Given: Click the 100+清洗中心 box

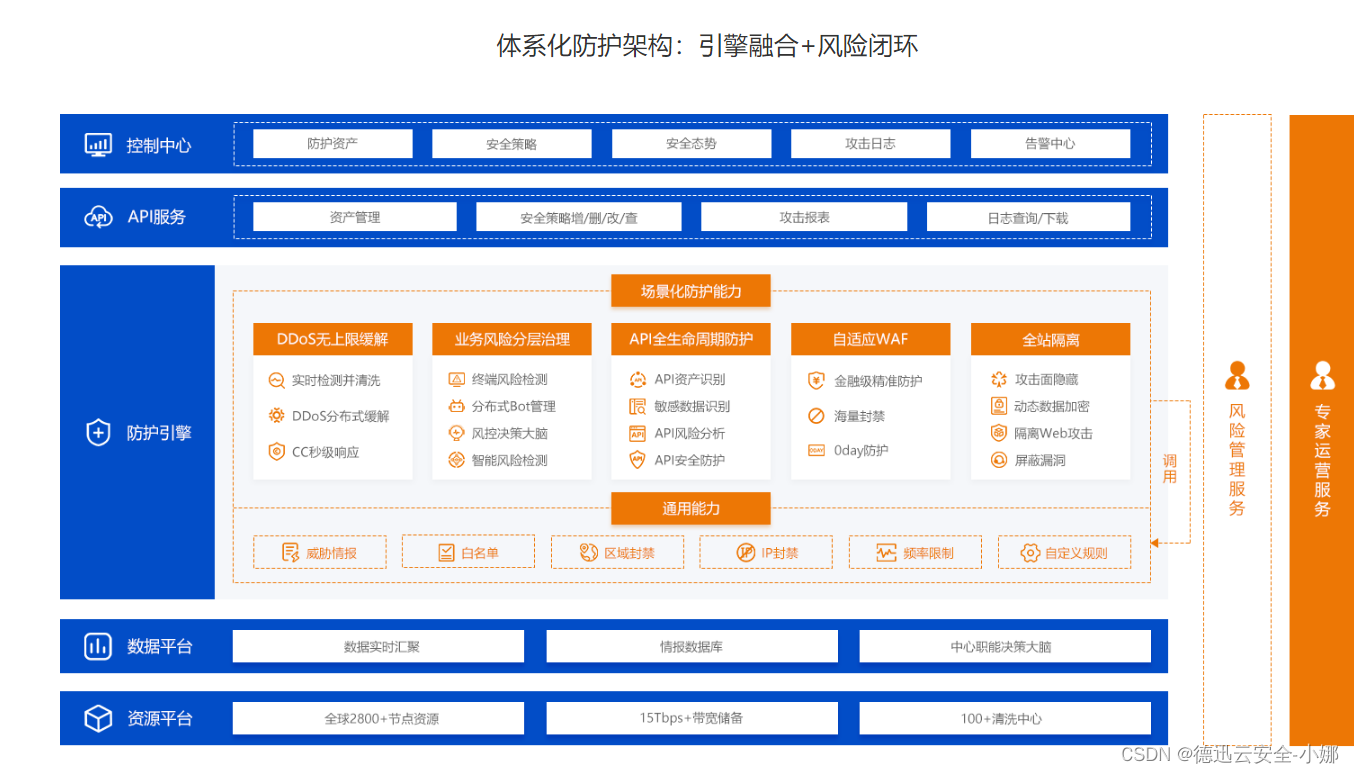Looking at the screenshot, I should tap(1004, 718).
